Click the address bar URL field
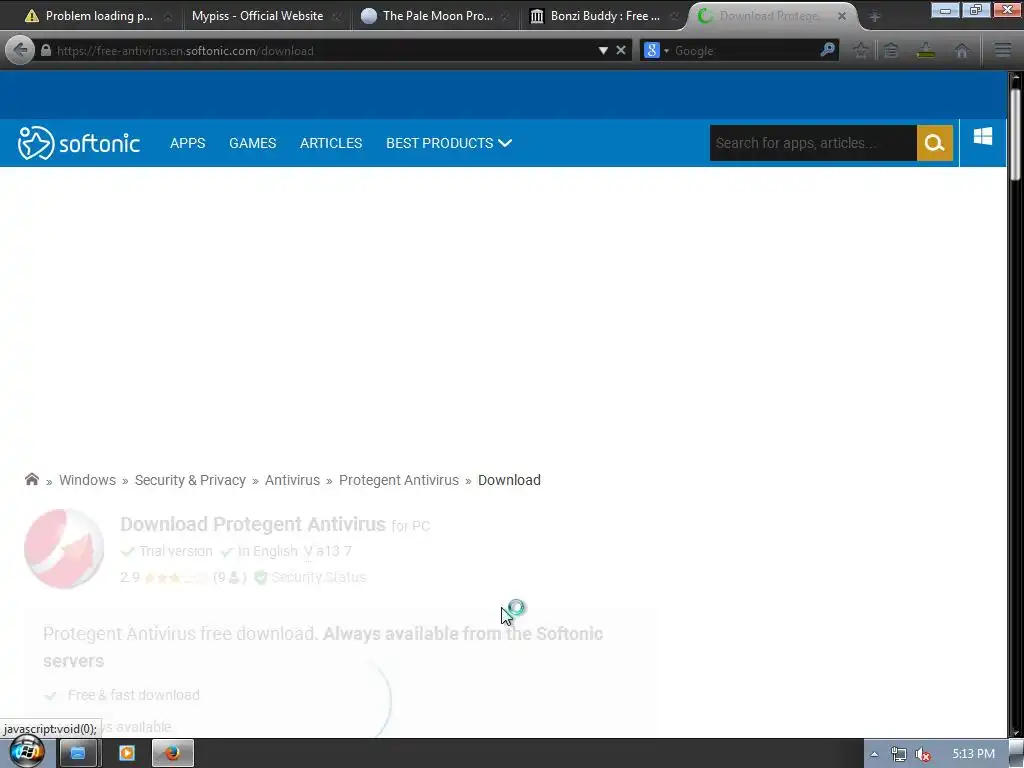 click(323, 50)
